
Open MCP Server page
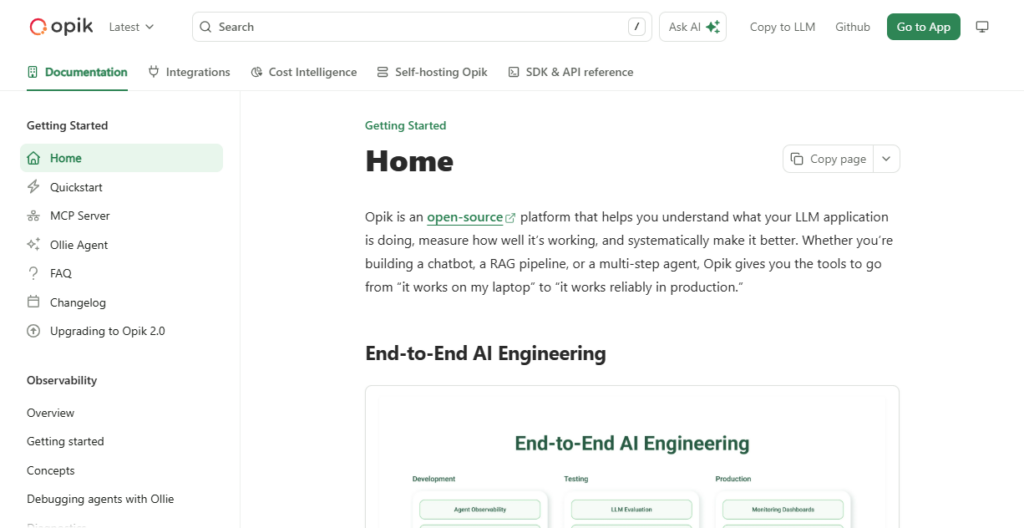[121, 216]
